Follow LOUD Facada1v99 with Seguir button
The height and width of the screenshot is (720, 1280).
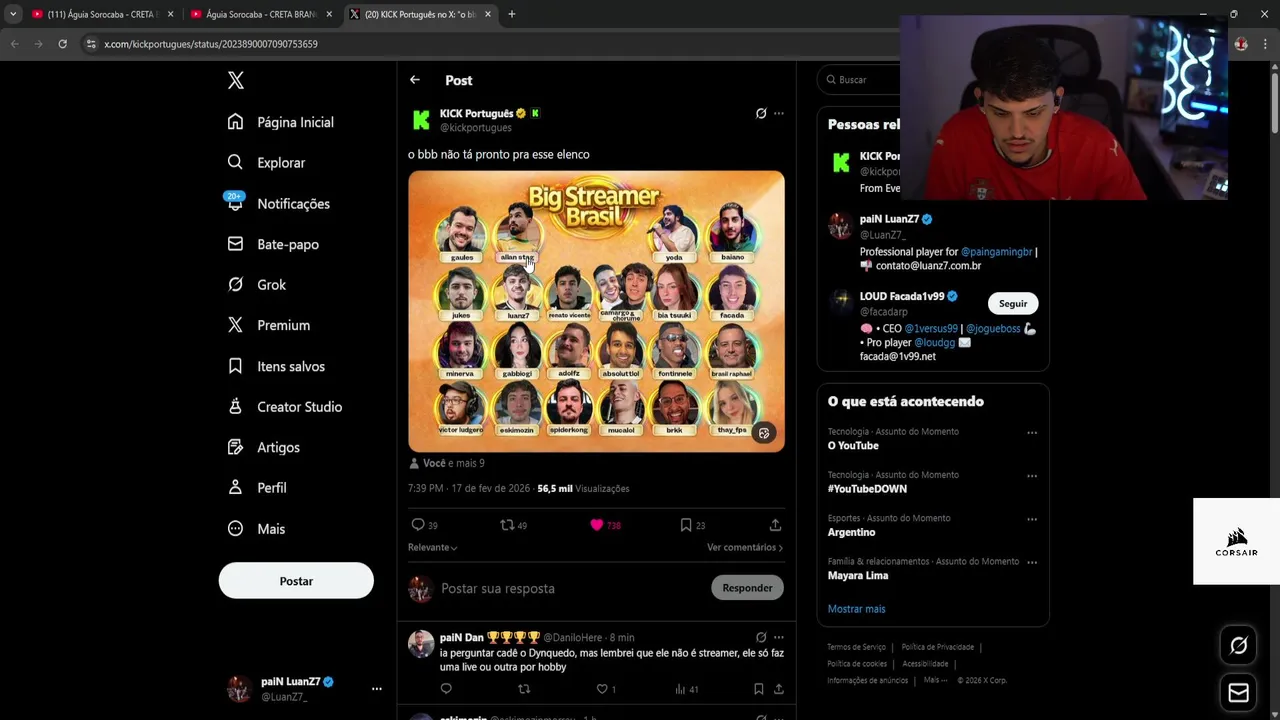point(1013,304)
